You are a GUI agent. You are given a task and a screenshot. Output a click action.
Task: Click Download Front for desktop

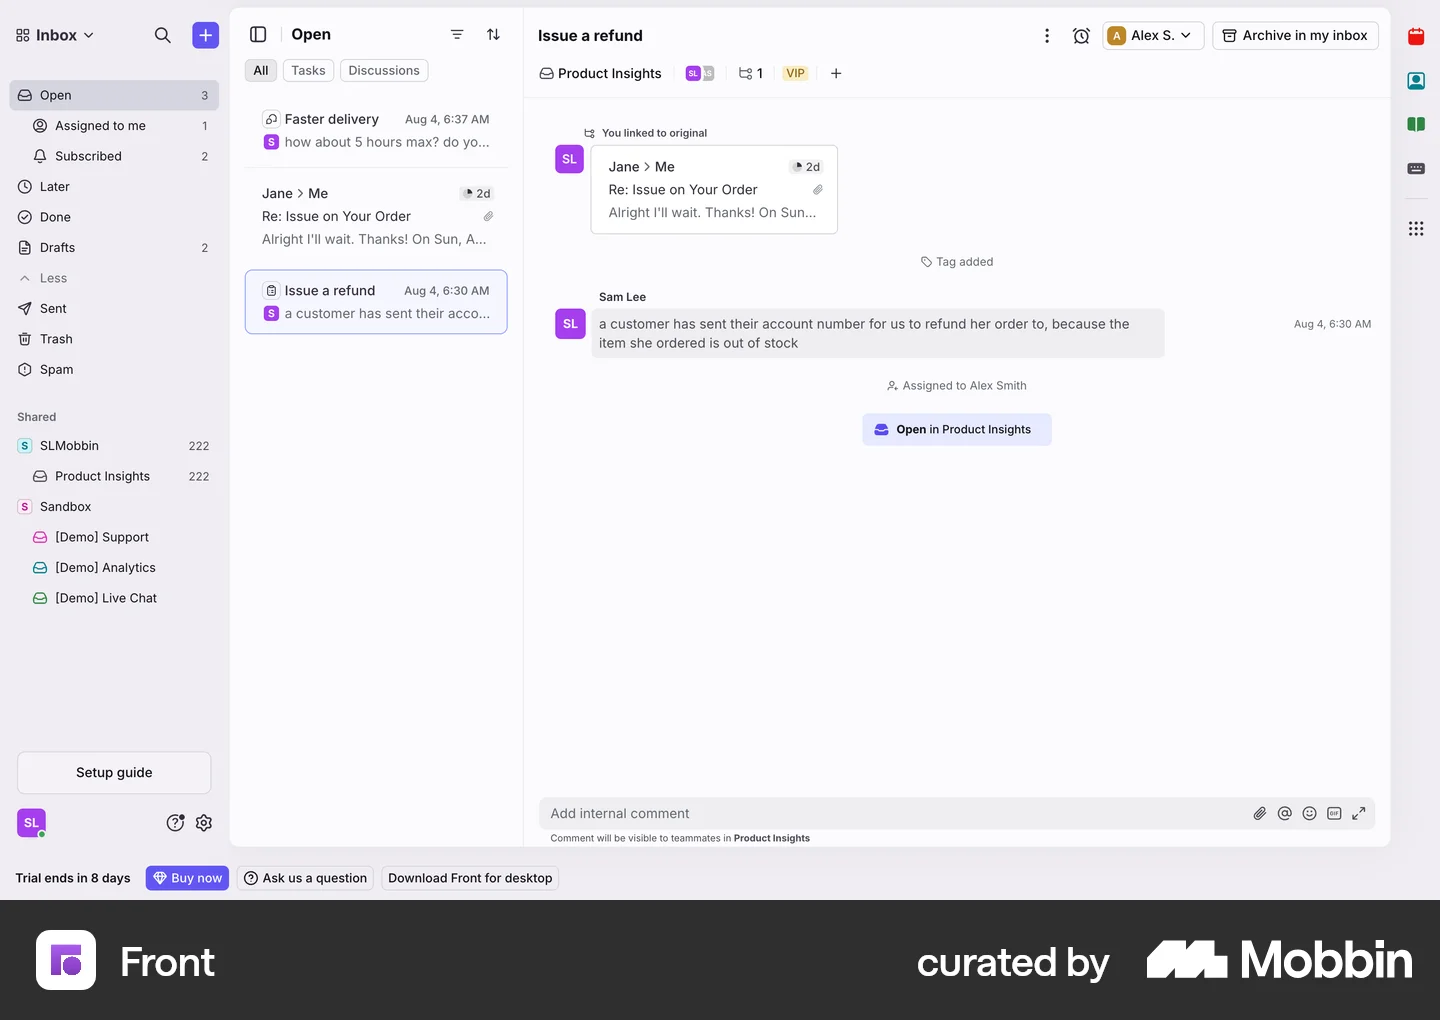pos(470,878)
